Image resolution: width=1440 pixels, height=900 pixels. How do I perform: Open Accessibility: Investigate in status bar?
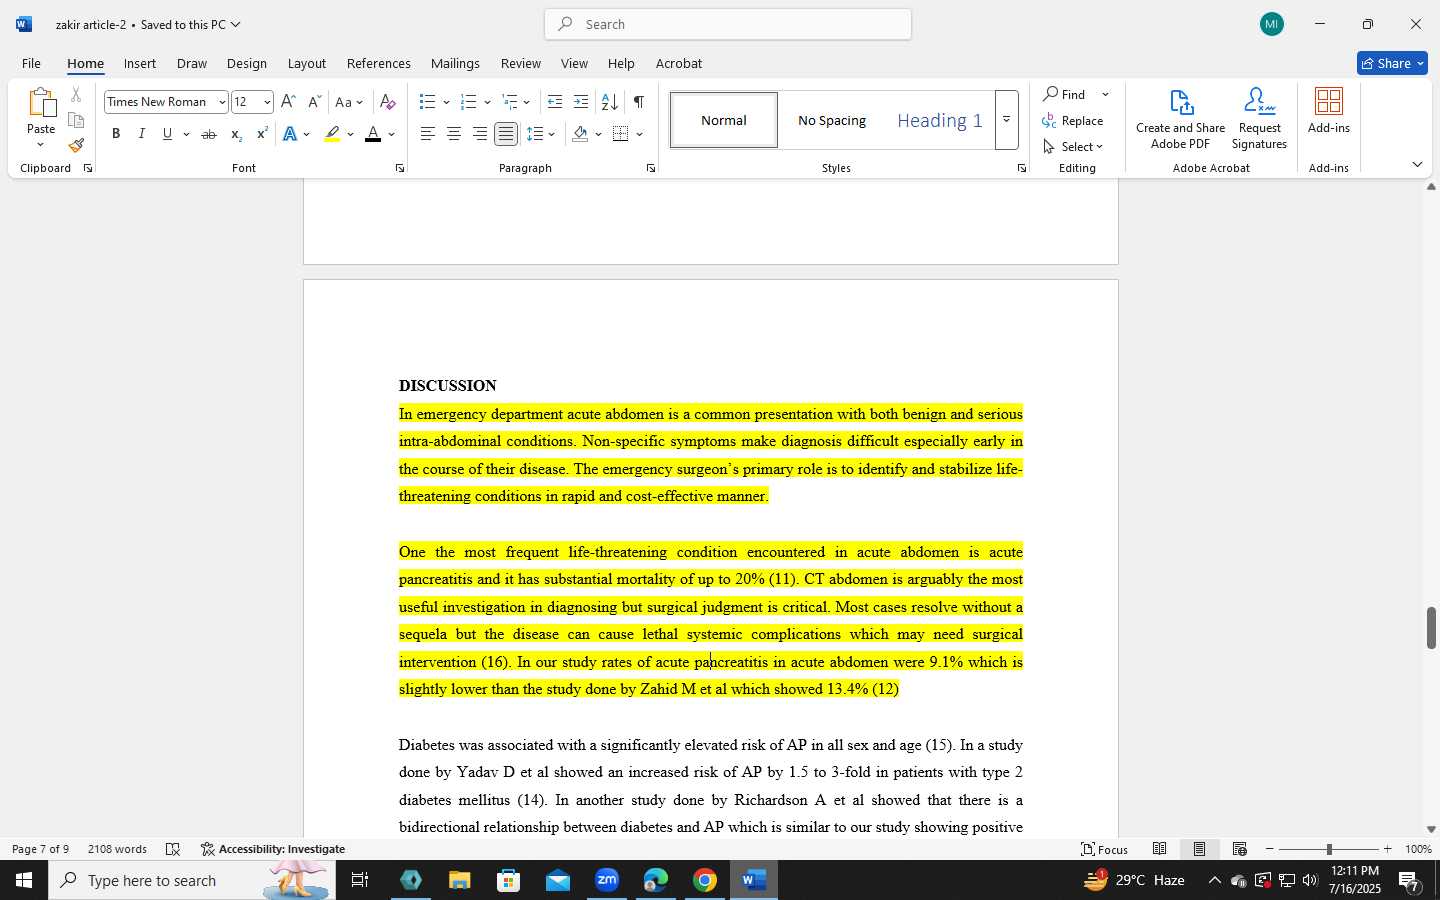click(273, 849)
